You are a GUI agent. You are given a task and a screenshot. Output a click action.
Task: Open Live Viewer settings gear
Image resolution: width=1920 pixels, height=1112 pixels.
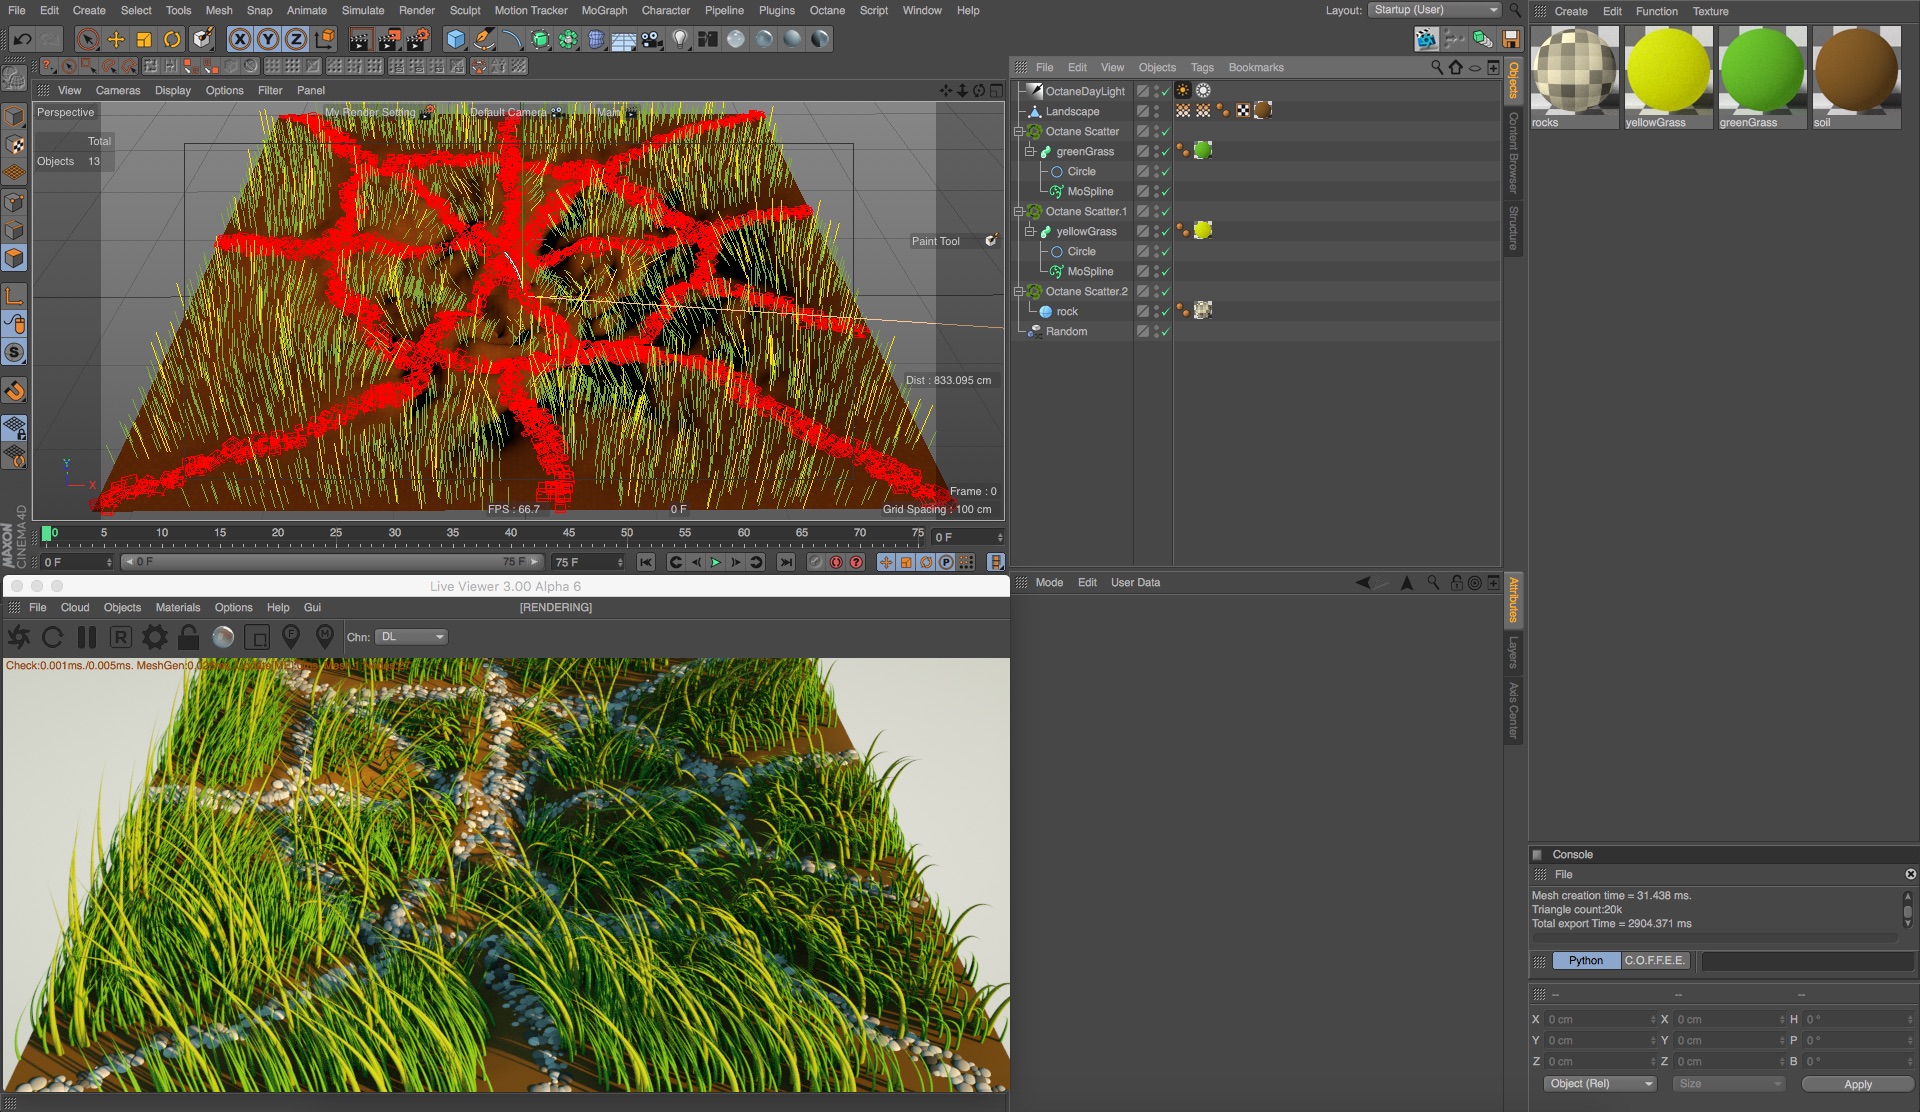[155, 637]
